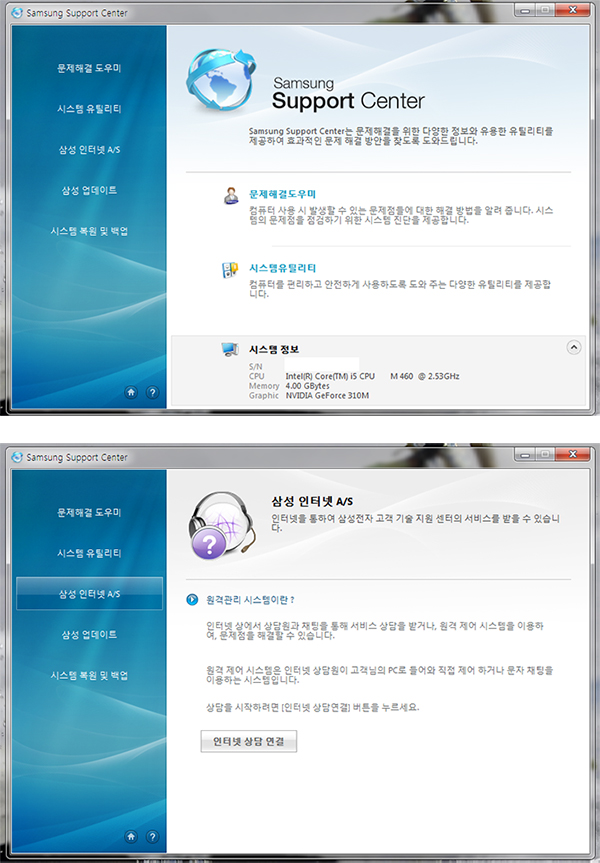600x863 pixels.
Task: Click help question icon in top window sidebar
Action: click(152, 392)
